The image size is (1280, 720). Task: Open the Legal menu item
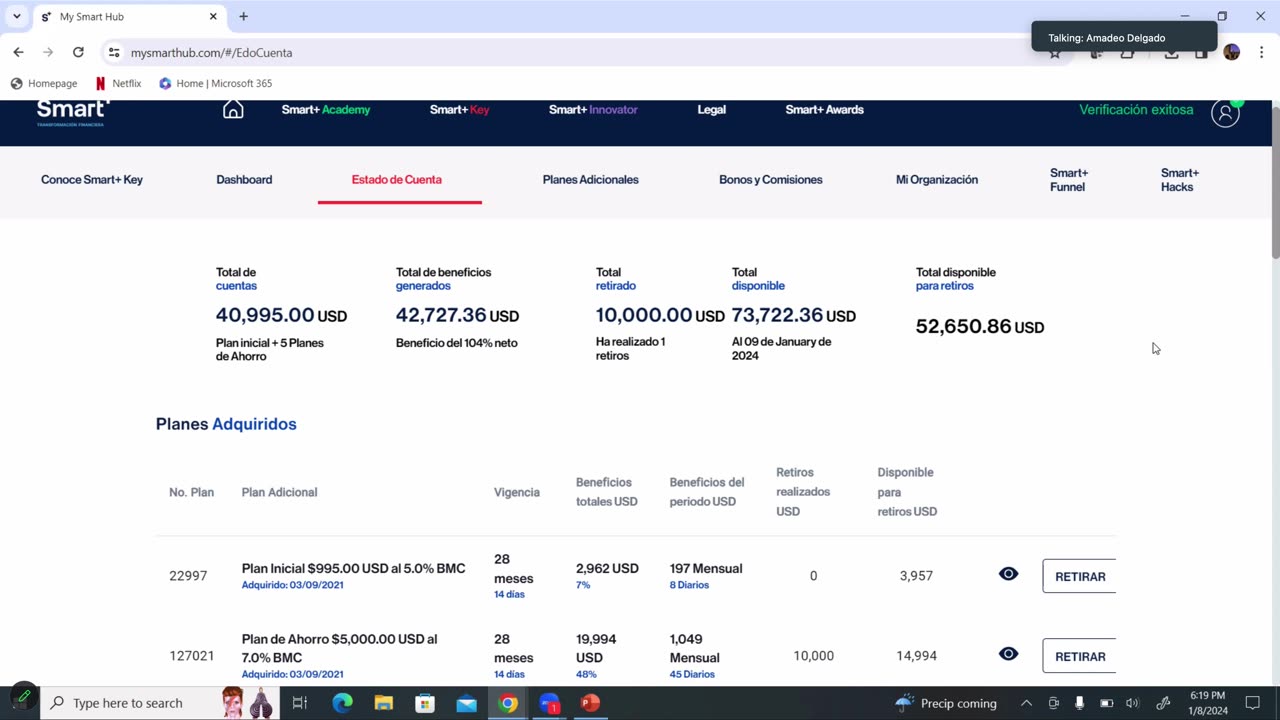(711, 110)
